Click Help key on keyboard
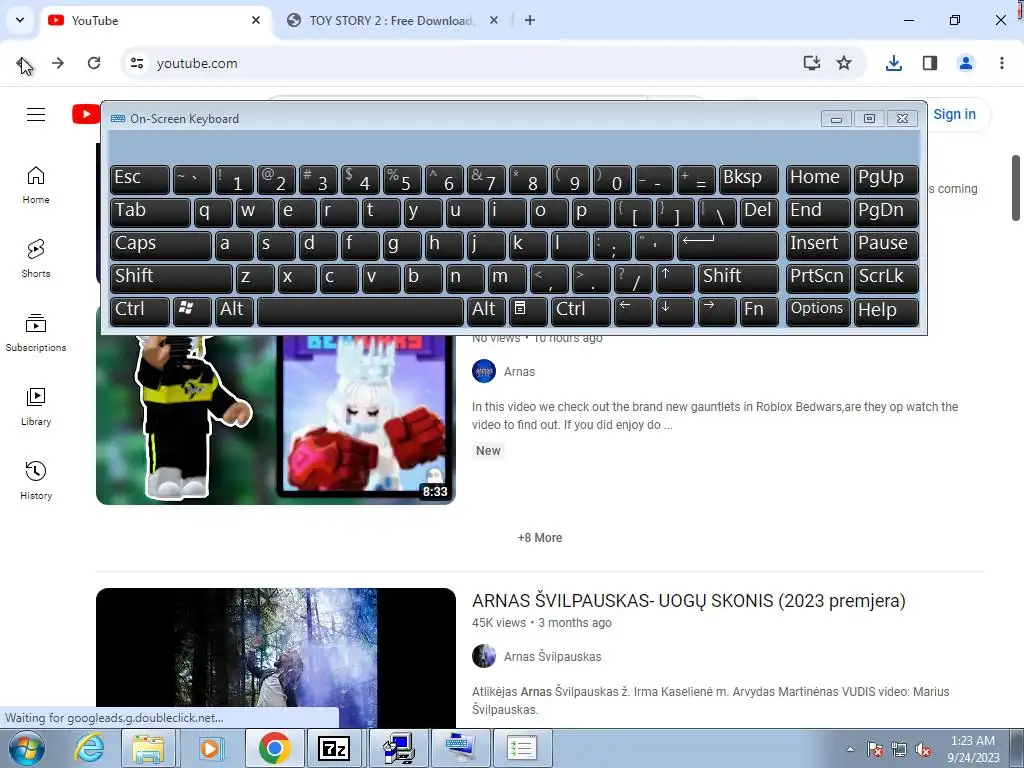 886,310
